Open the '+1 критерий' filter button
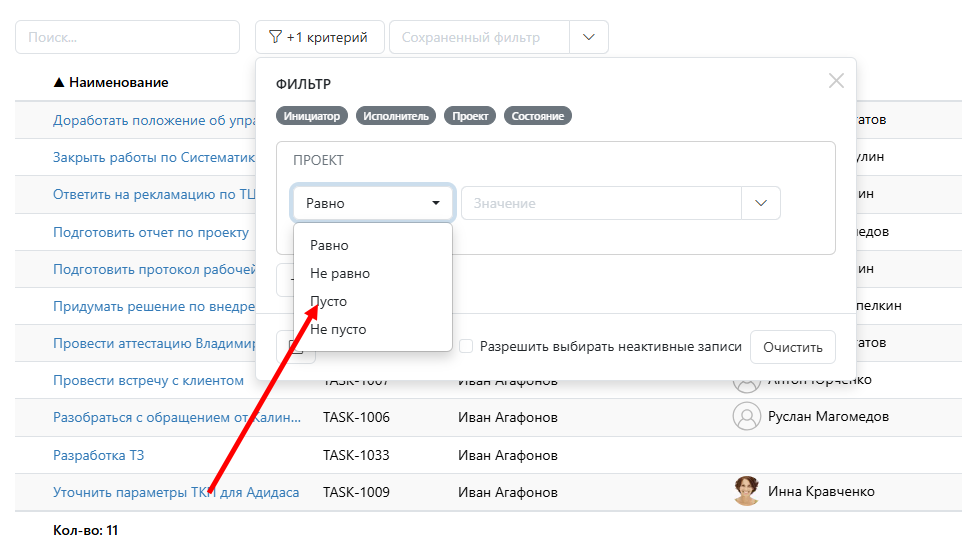Screen dimensions: 962x548 (320, 37)
